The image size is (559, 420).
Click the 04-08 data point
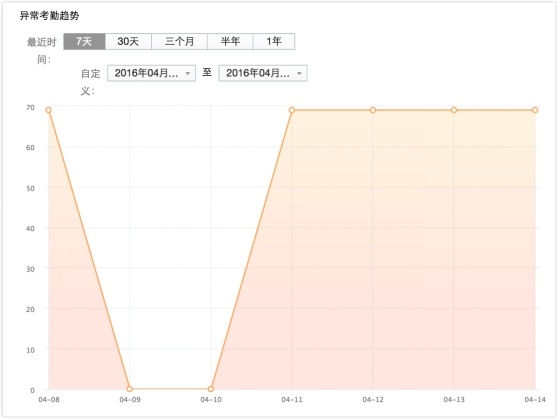[x=48, y=110]
